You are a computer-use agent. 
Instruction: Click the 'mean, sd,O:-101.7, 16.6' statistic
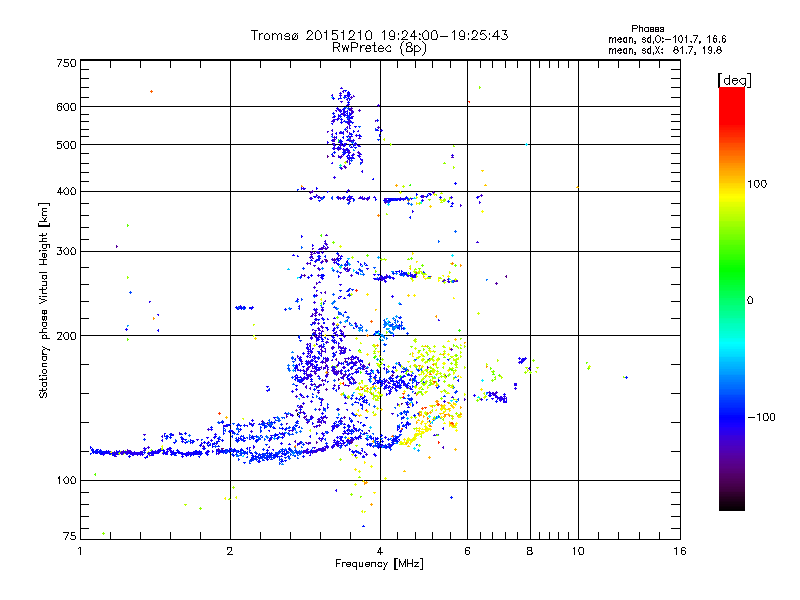[667, 39]
